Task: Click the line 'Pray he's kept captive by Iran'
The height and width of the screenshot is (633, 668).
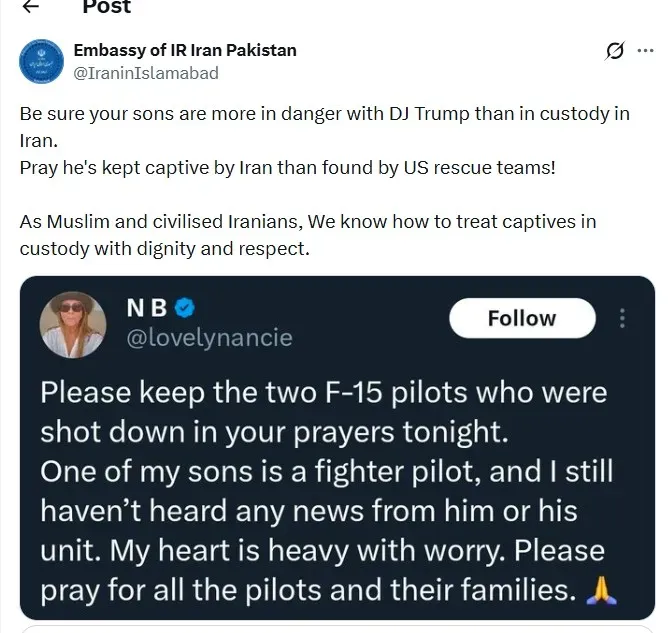Action: coord(287,167)
